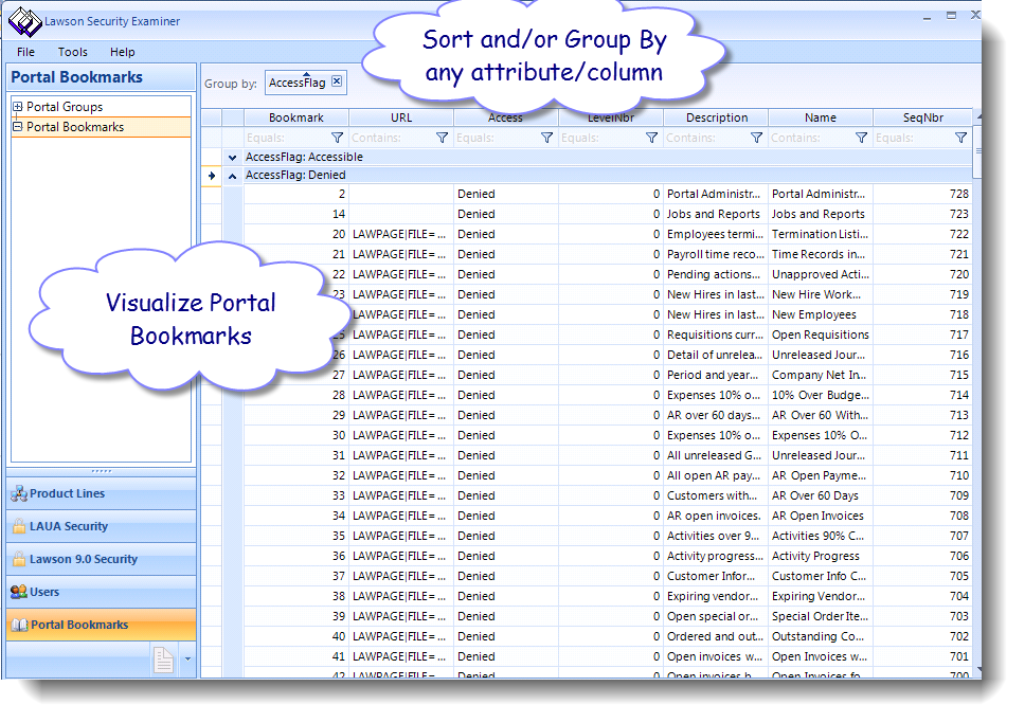The width and height of the screenshot is (1024, 722).
Task: Click the Portal Bookmarks book icon
Action: pos(20,625)
